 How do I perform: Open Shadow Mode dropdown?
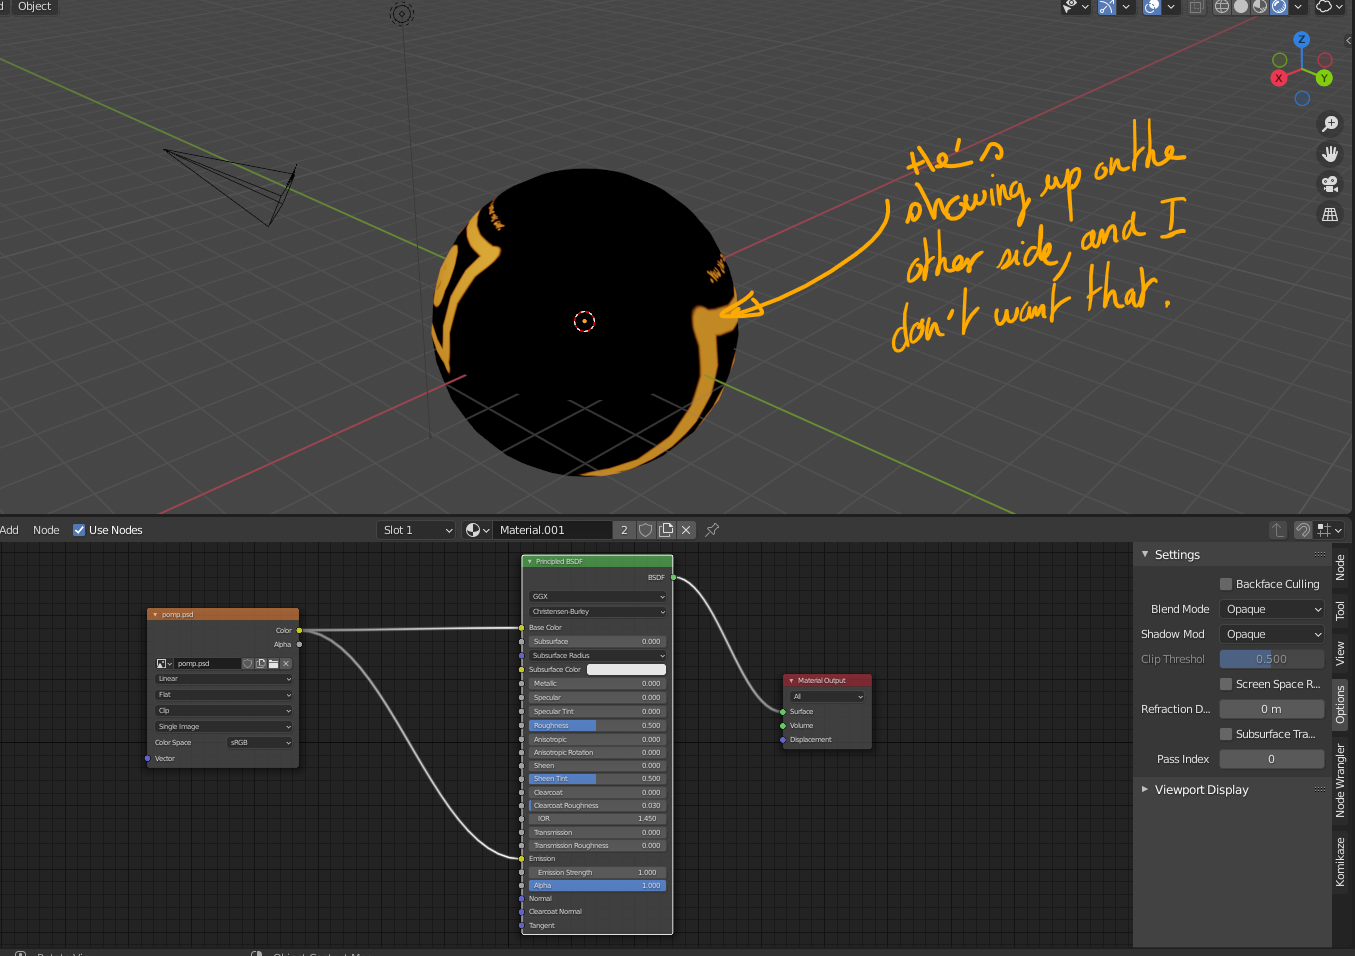[1272, 634]
